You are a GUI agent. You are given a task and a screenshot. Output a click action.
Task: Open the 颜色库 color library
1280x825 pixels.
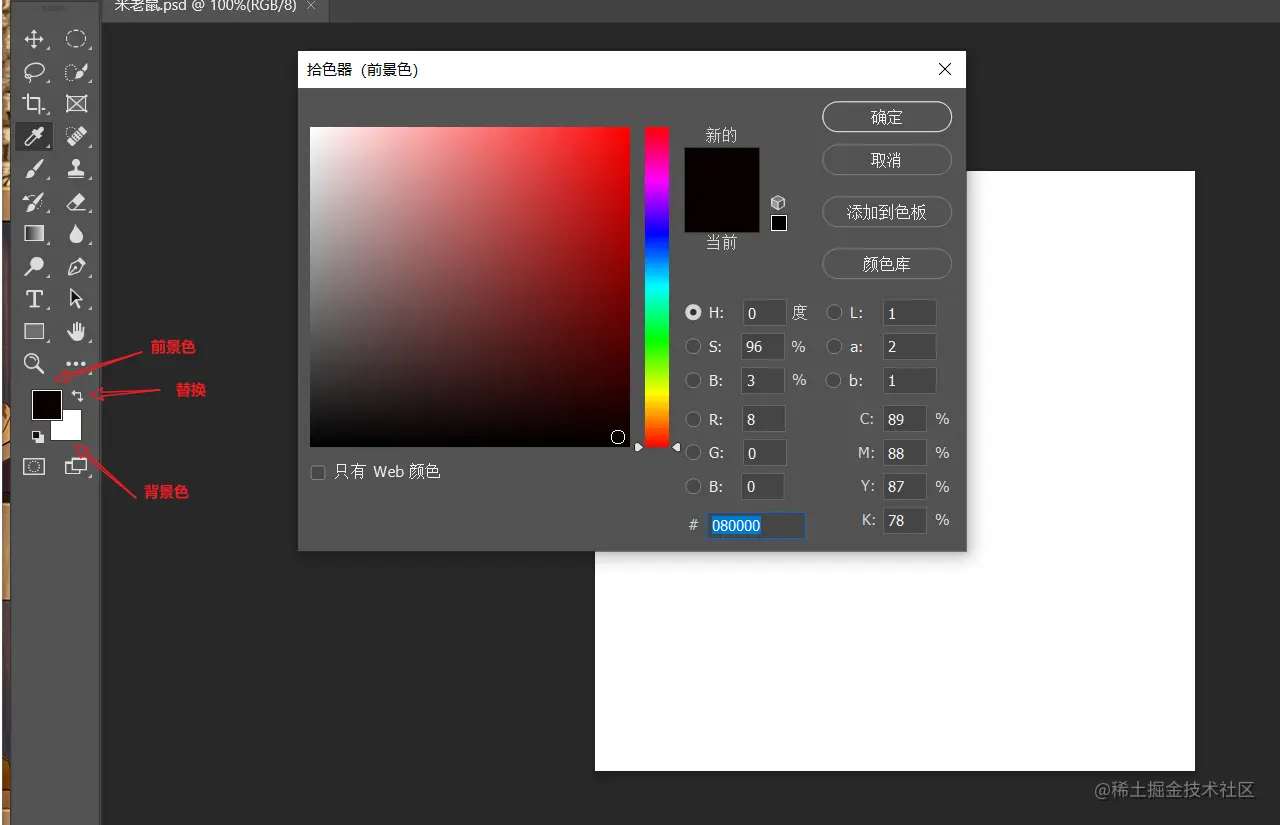886,263
